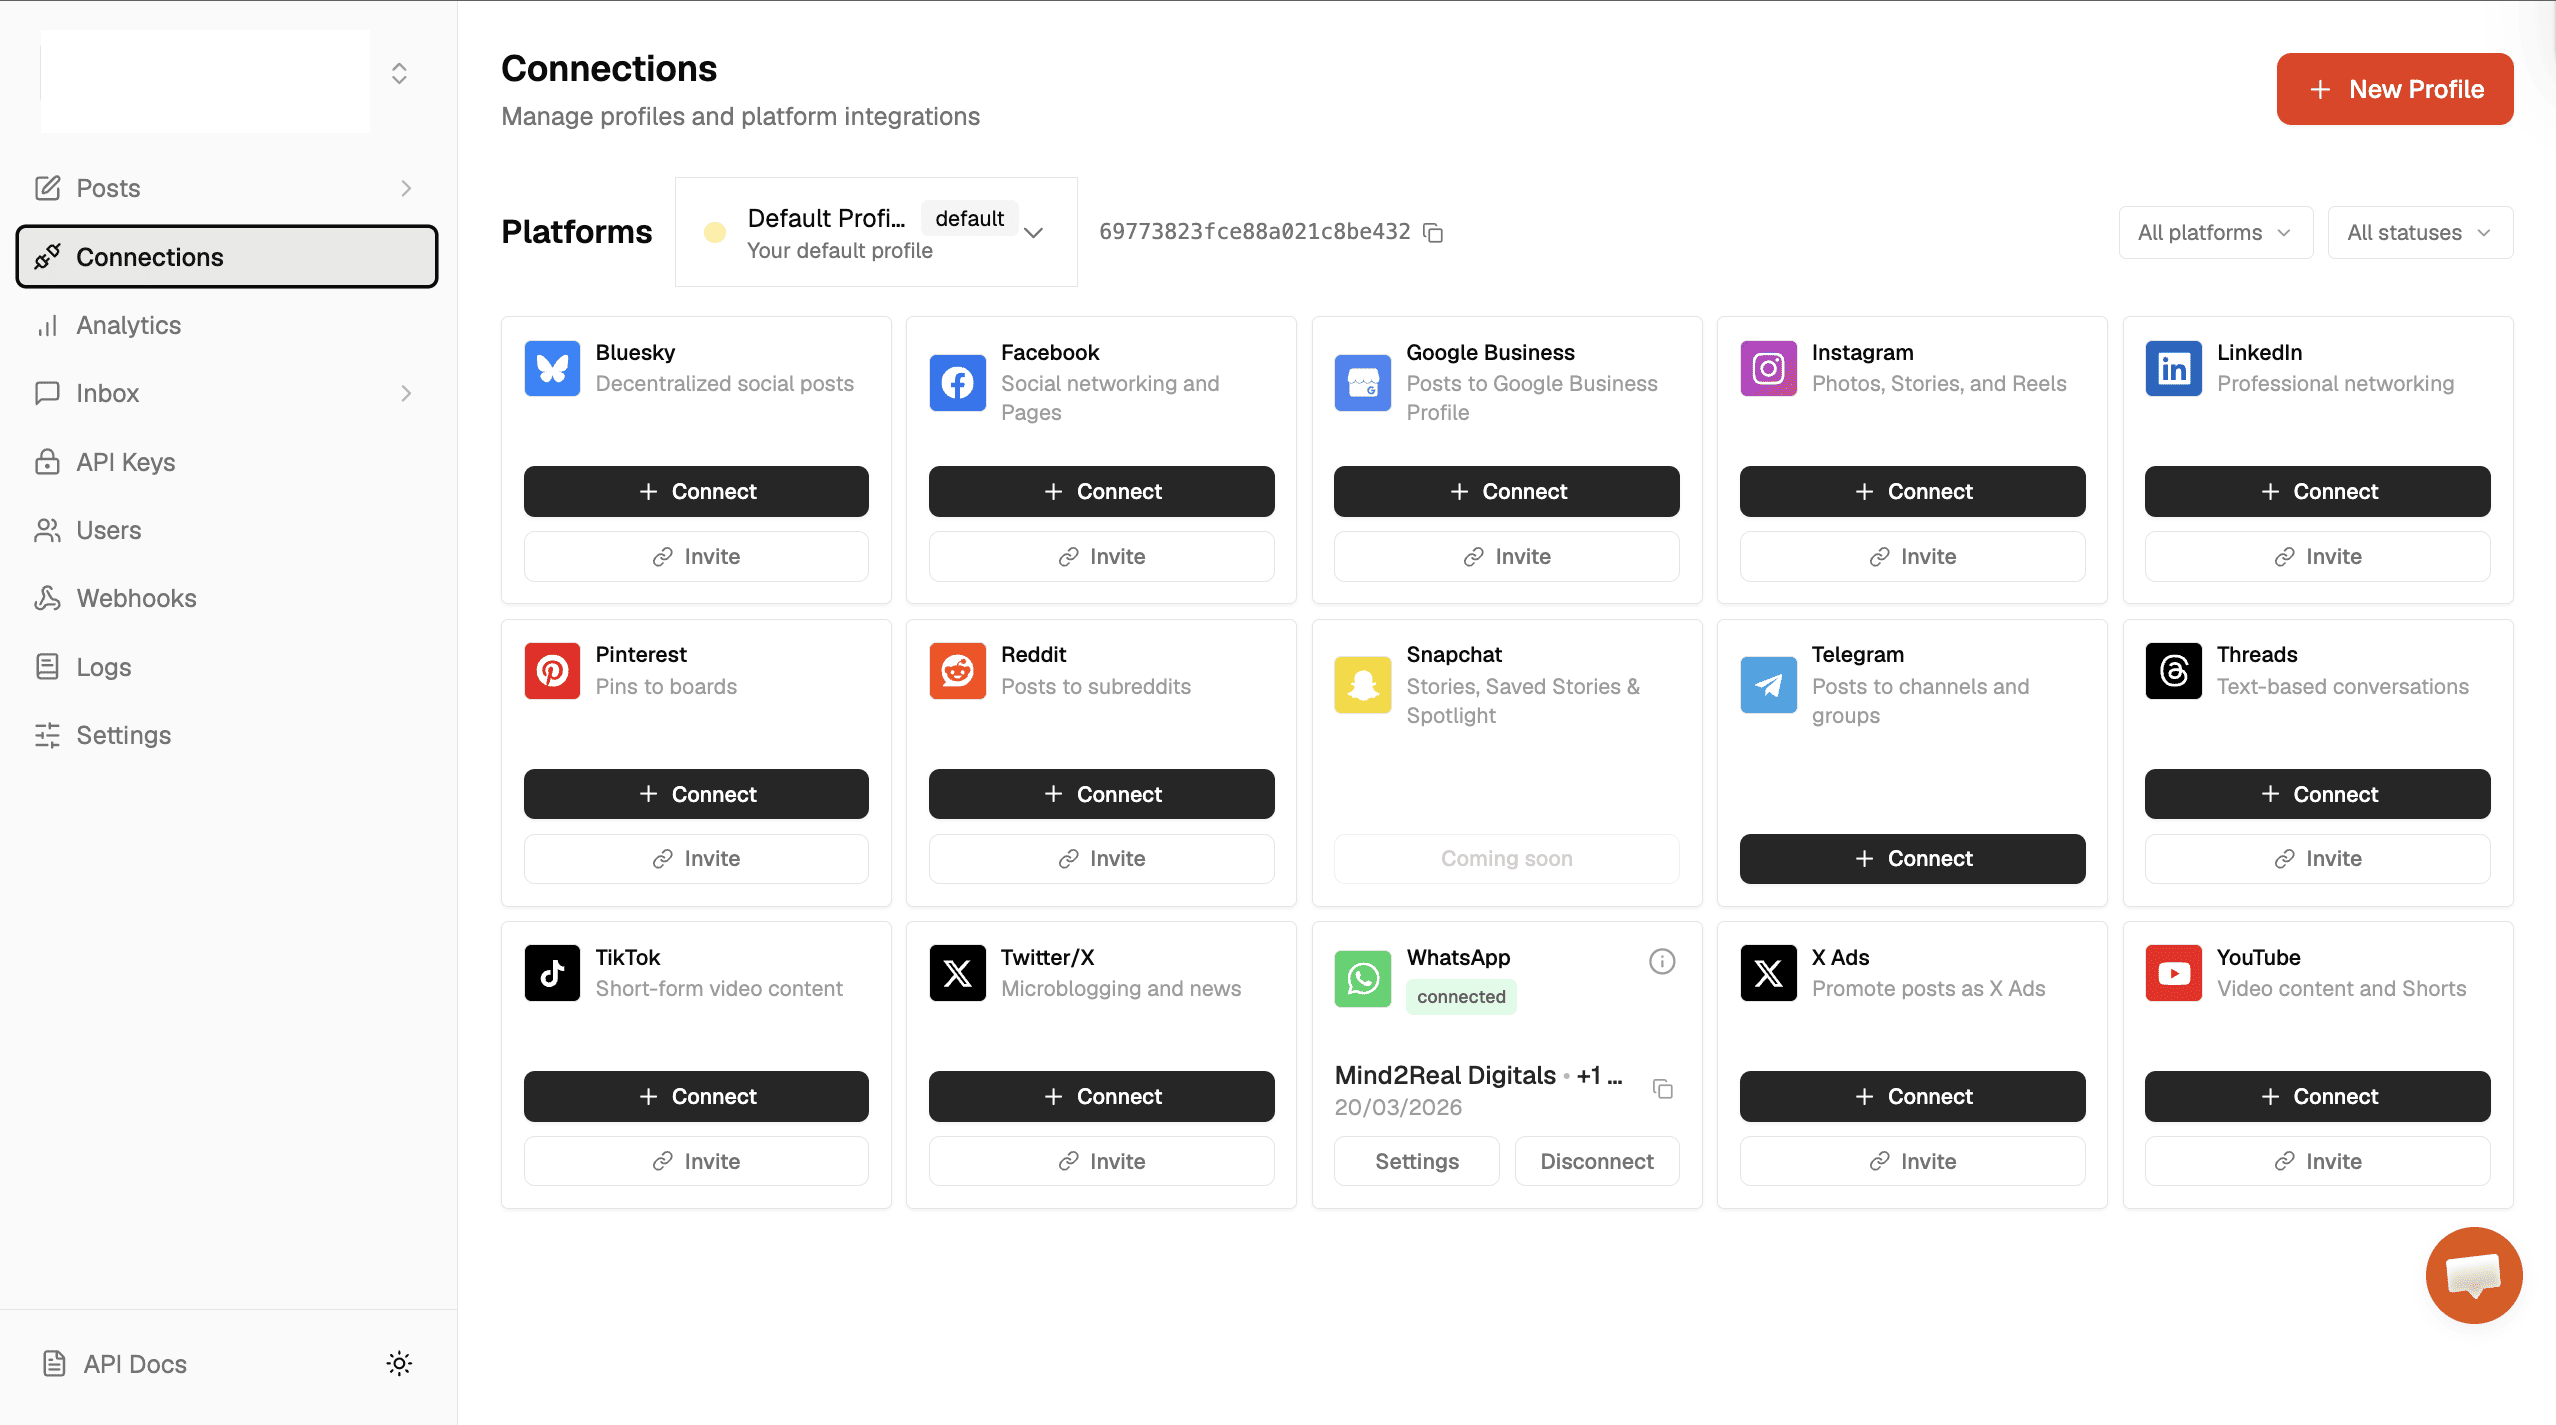Click the Threads platform icon
This screenshot has height=1425, width=2556.
pyautogui.click(x=2173, y=671)
